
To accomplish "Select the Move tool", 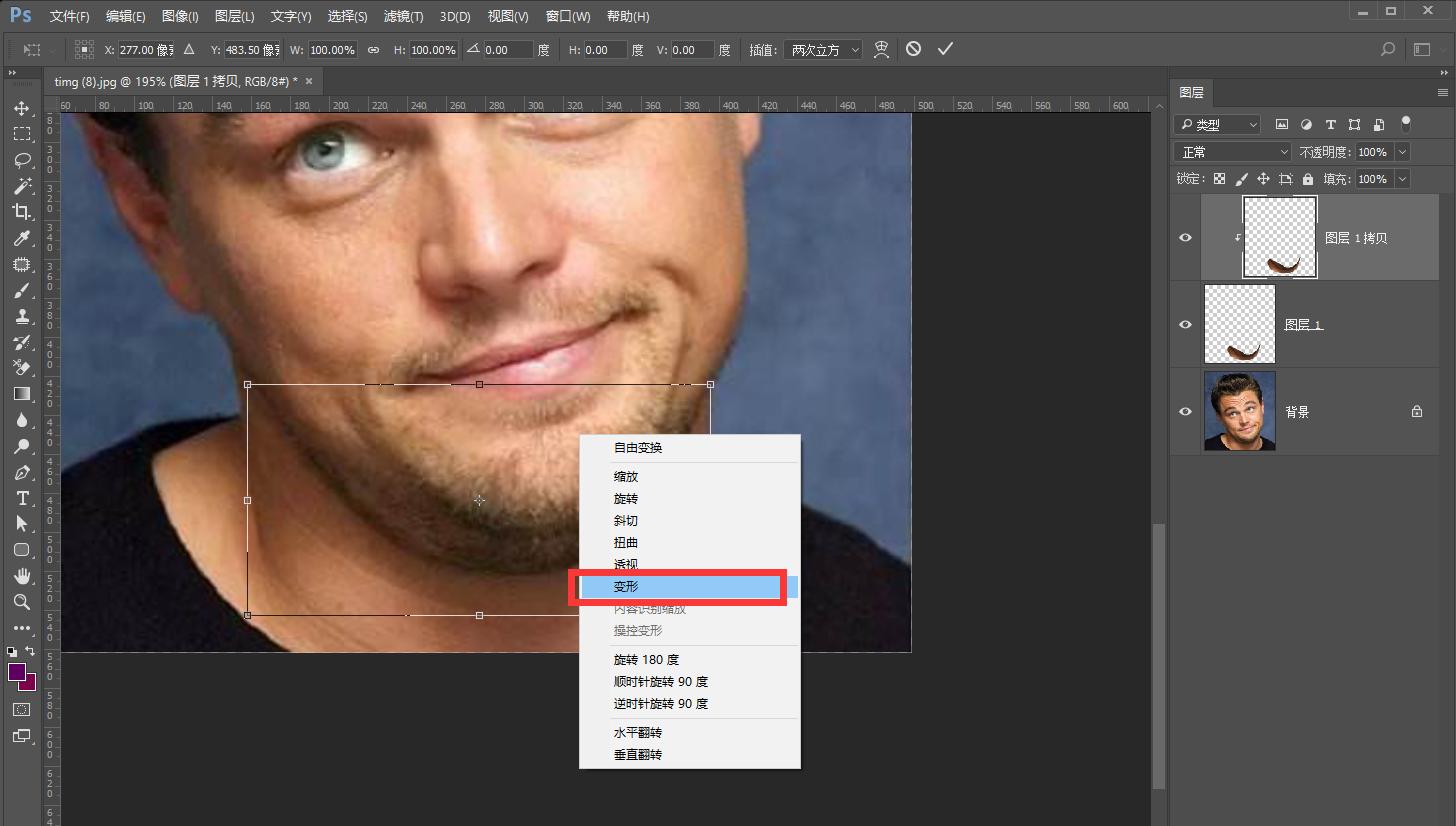I will point(21,108).
